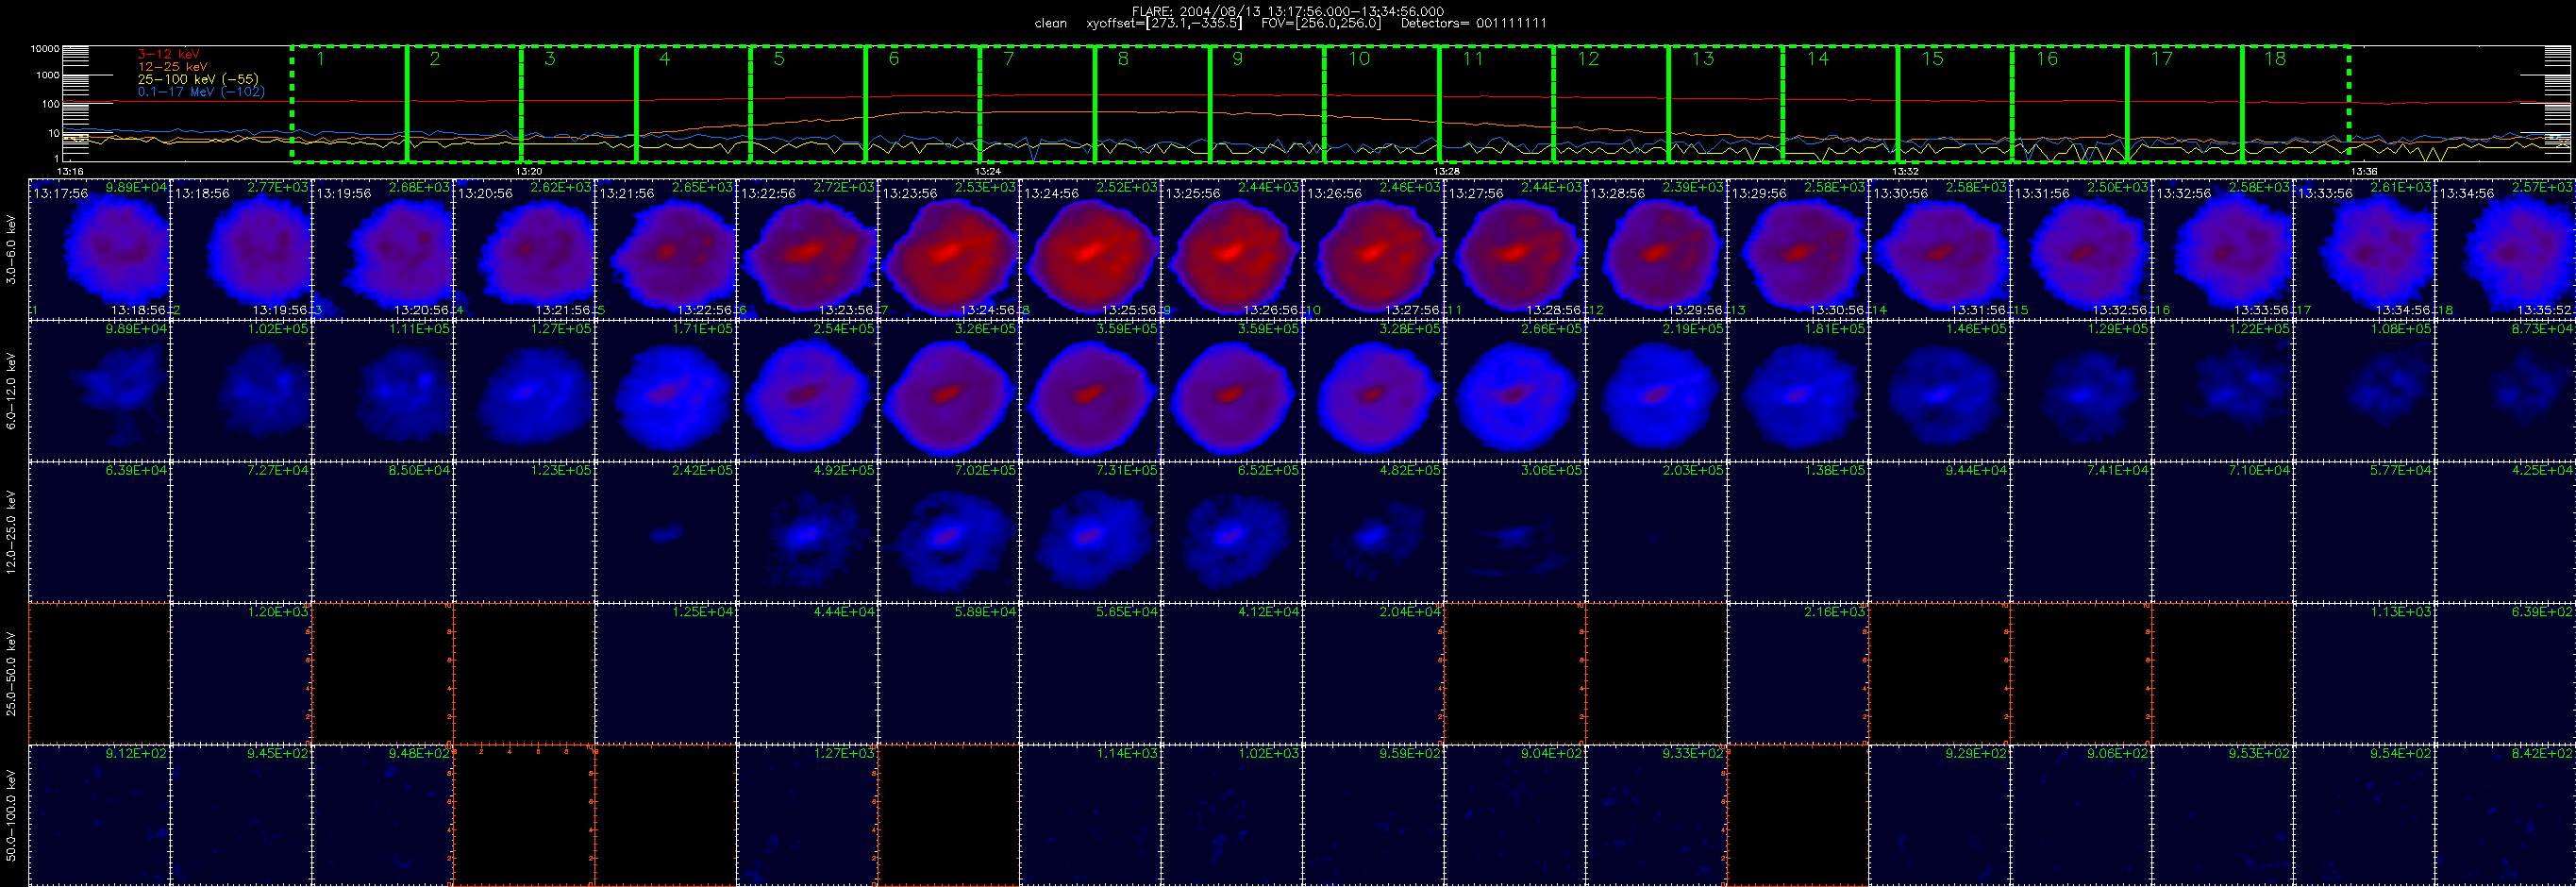
Task: Open the 25-50 keV image labeled 4.44E+04
Action: [x=808, y=674]
